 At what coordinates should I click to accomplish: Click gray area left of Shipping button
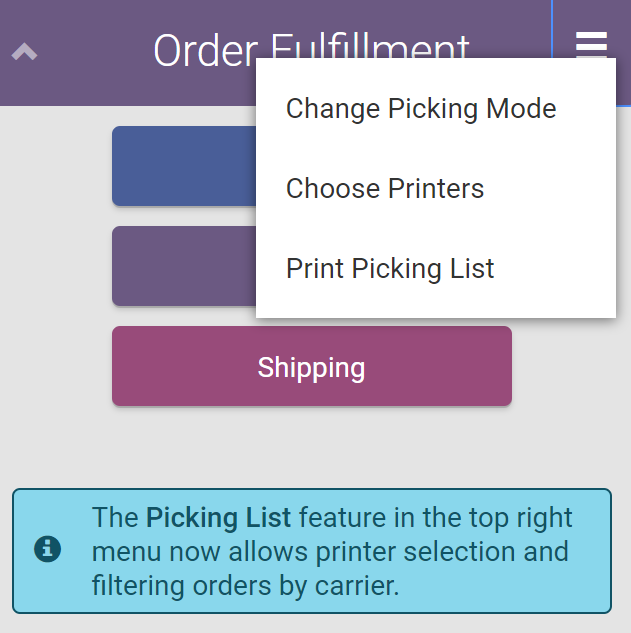[x=55, y=366]
